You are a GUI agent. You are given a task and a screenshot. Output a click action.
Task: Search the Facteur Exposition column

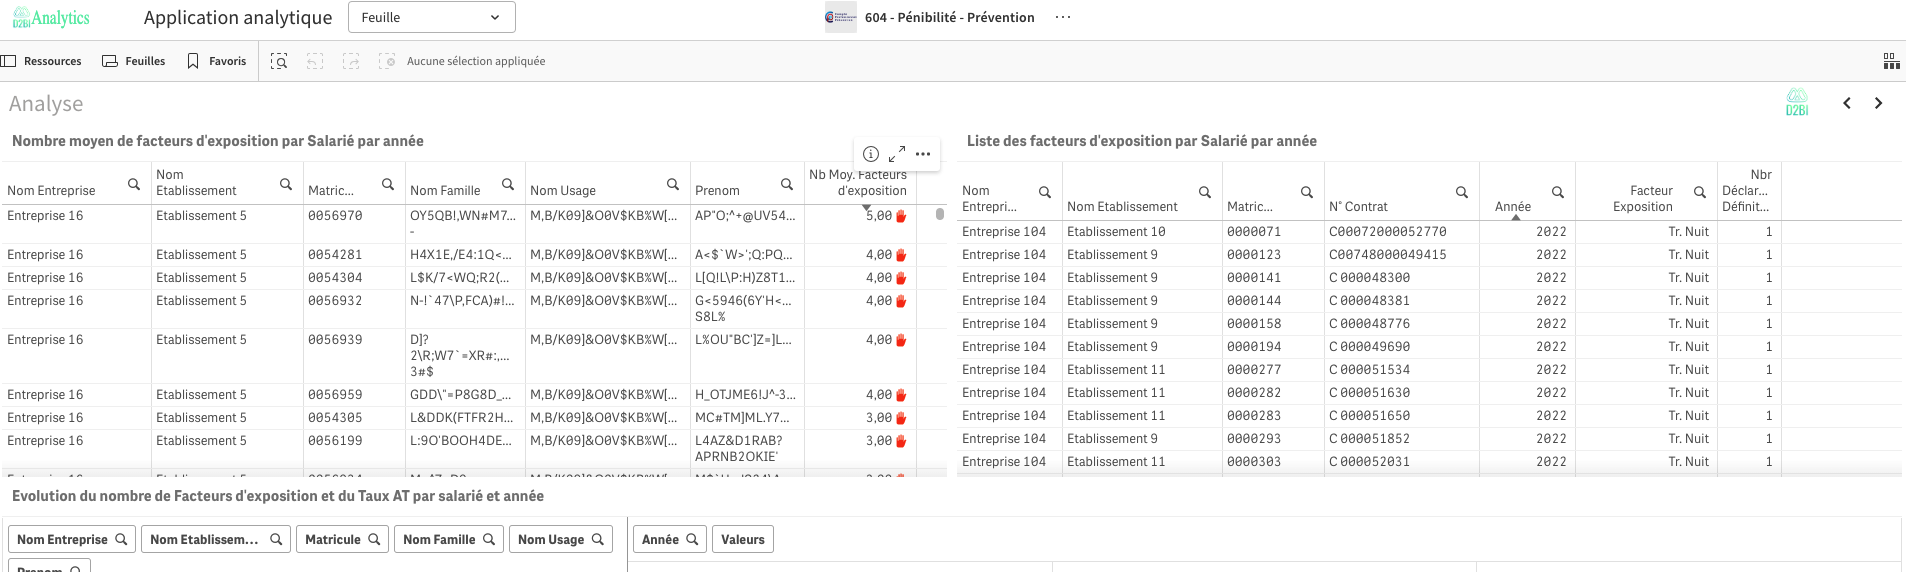tap(1699, 192)
